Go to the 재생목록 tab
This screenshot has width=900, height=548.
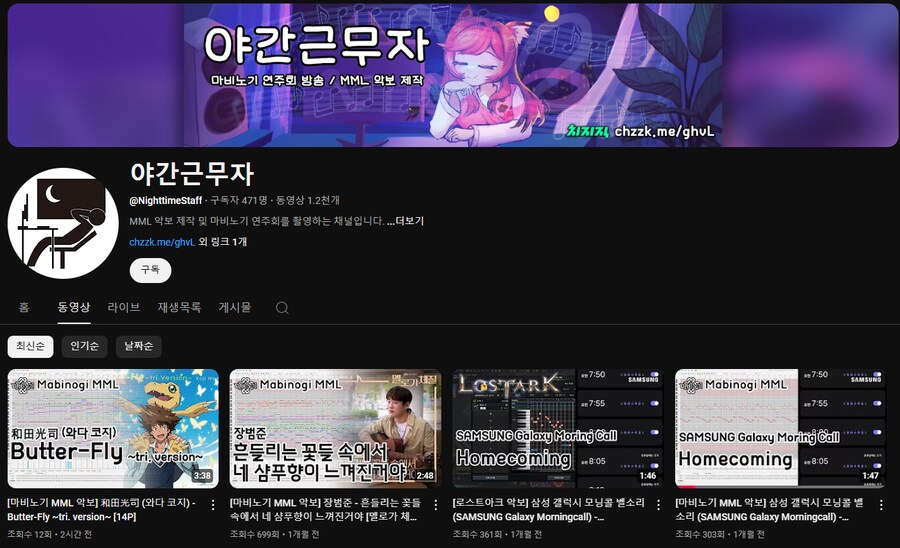coord(179,307)
